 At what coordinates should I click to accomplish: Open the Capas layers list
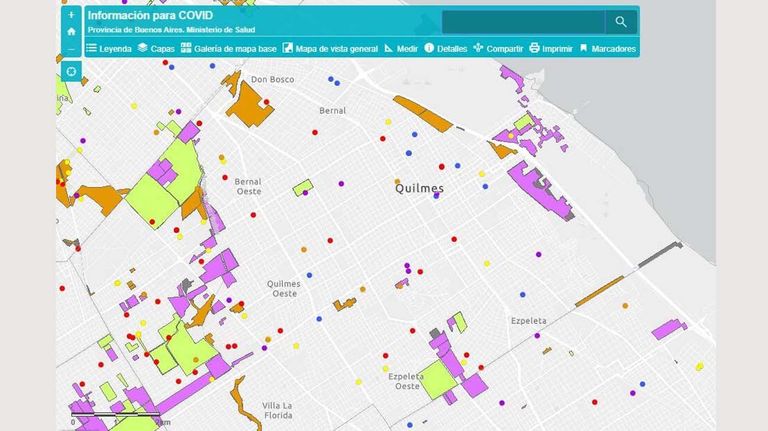click(x=156, y=48)
